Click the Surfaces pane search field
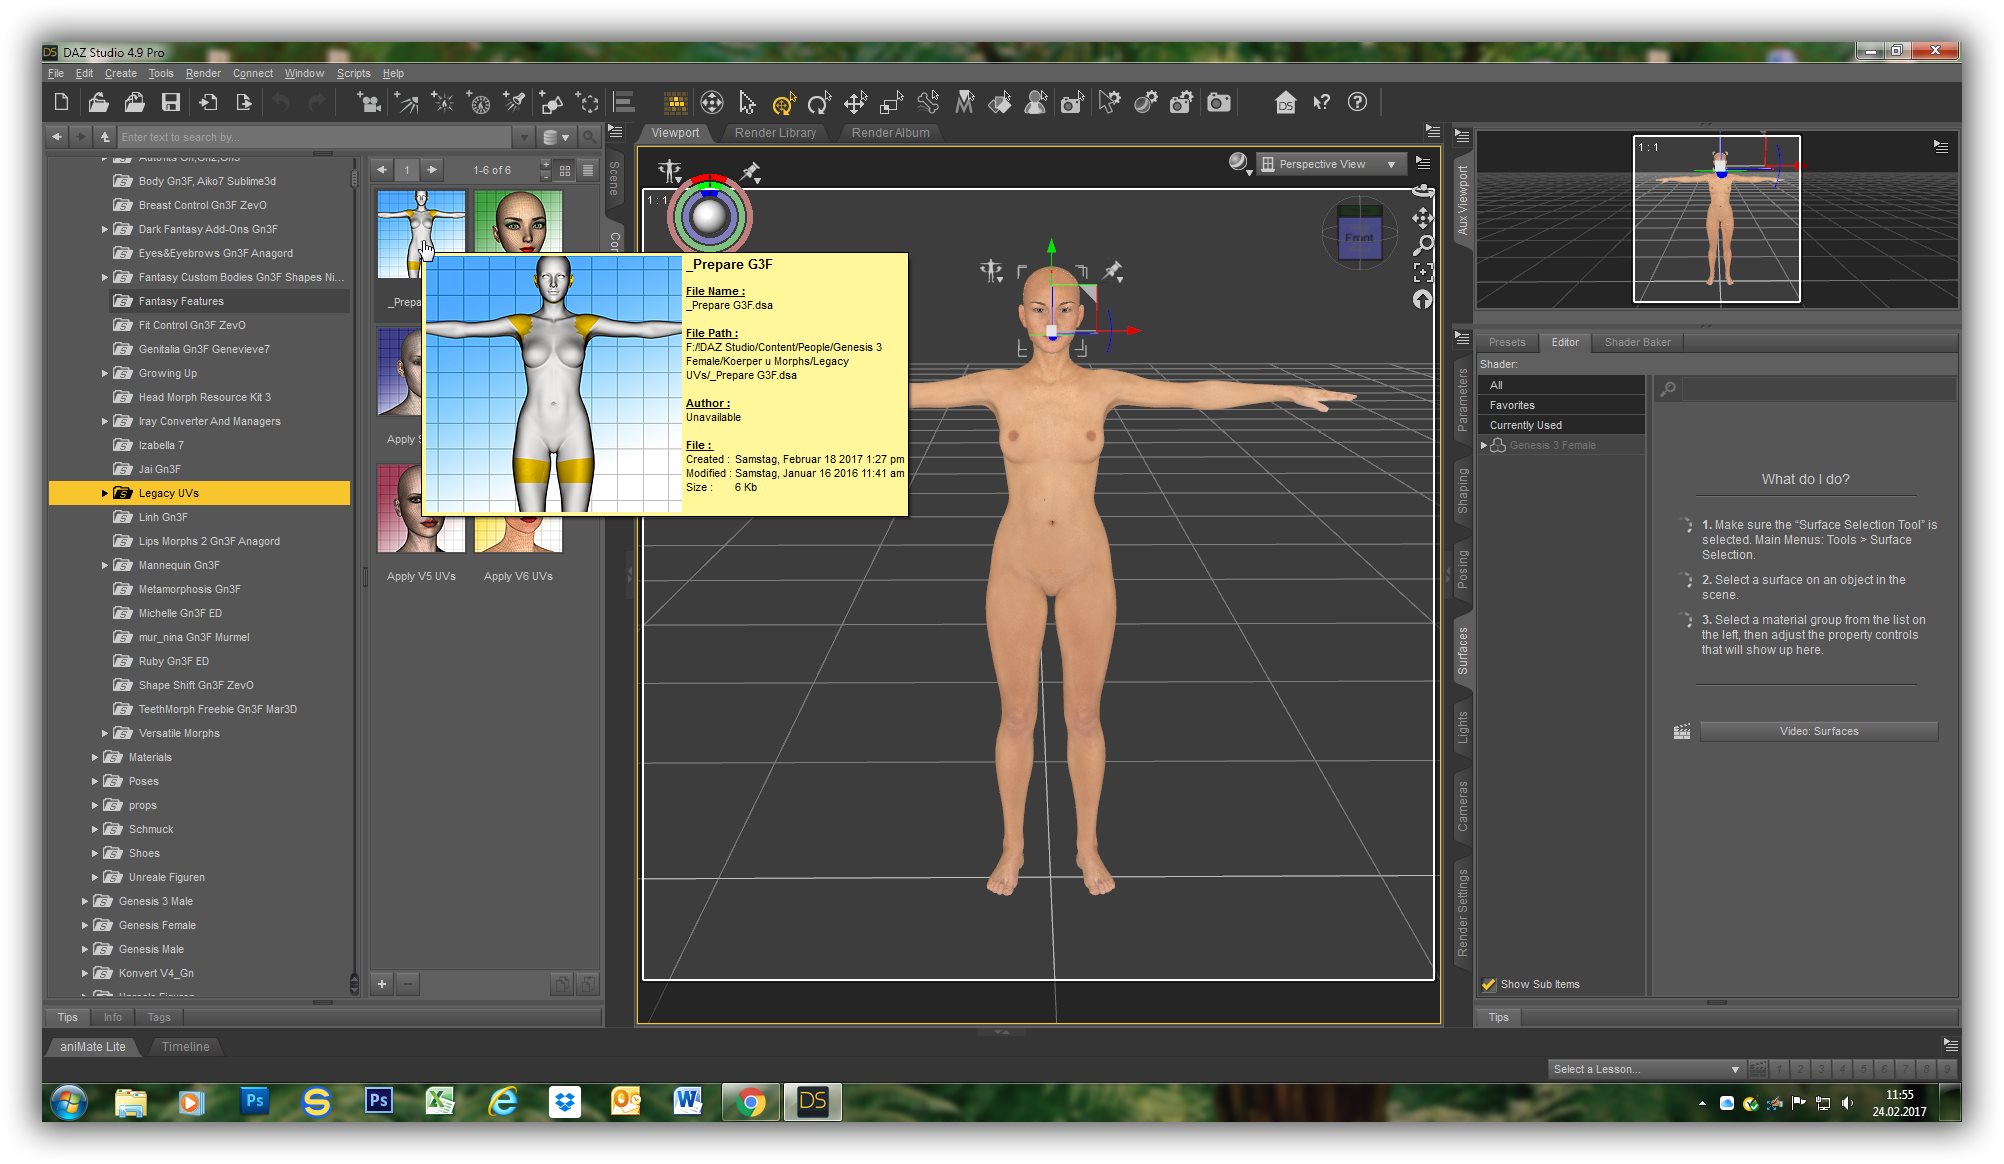2004x1164 pixels. (x=1818, y=389)
